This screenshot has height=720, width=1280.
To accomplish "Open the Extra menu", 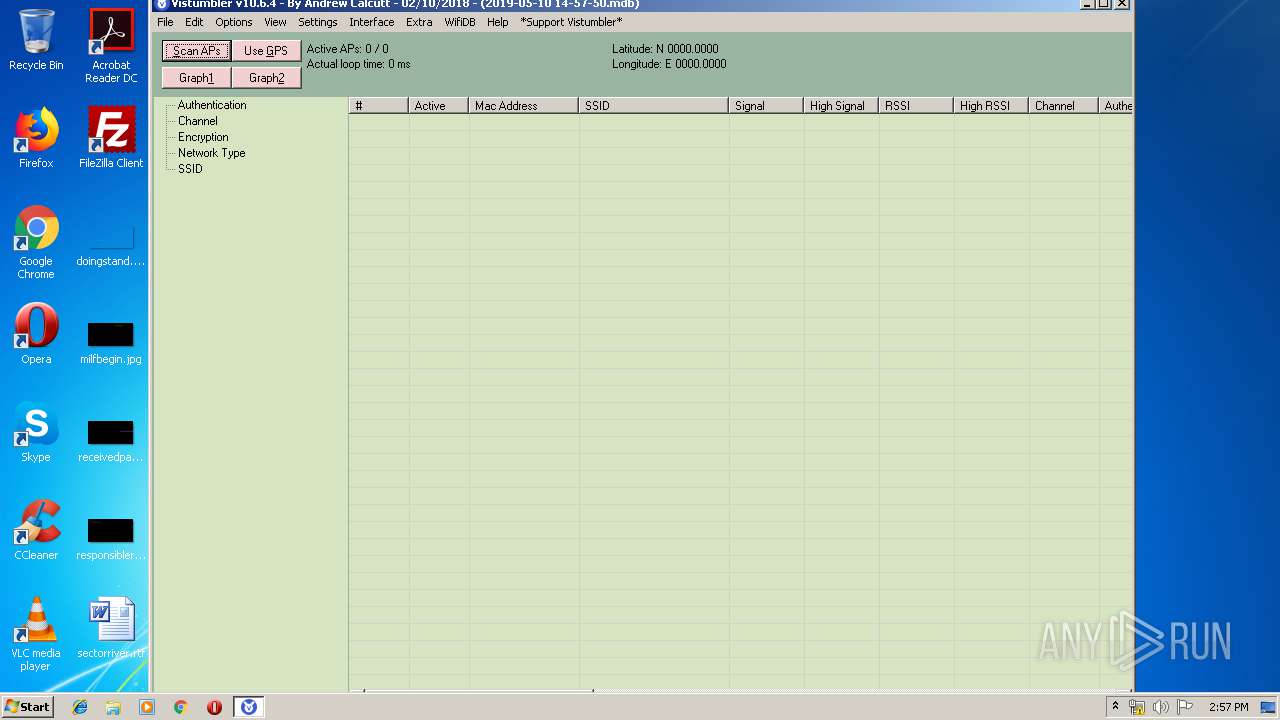I will coord(419,22).
